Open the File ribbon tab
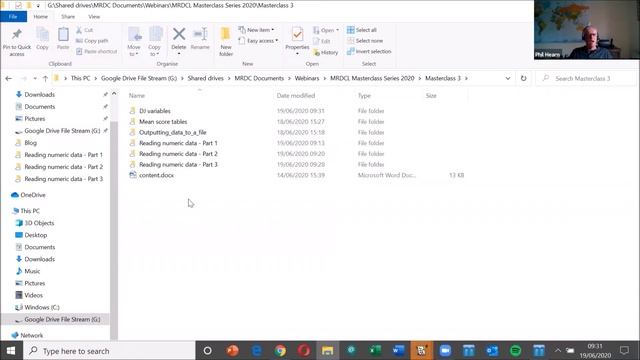 click(x=13, y=16)
